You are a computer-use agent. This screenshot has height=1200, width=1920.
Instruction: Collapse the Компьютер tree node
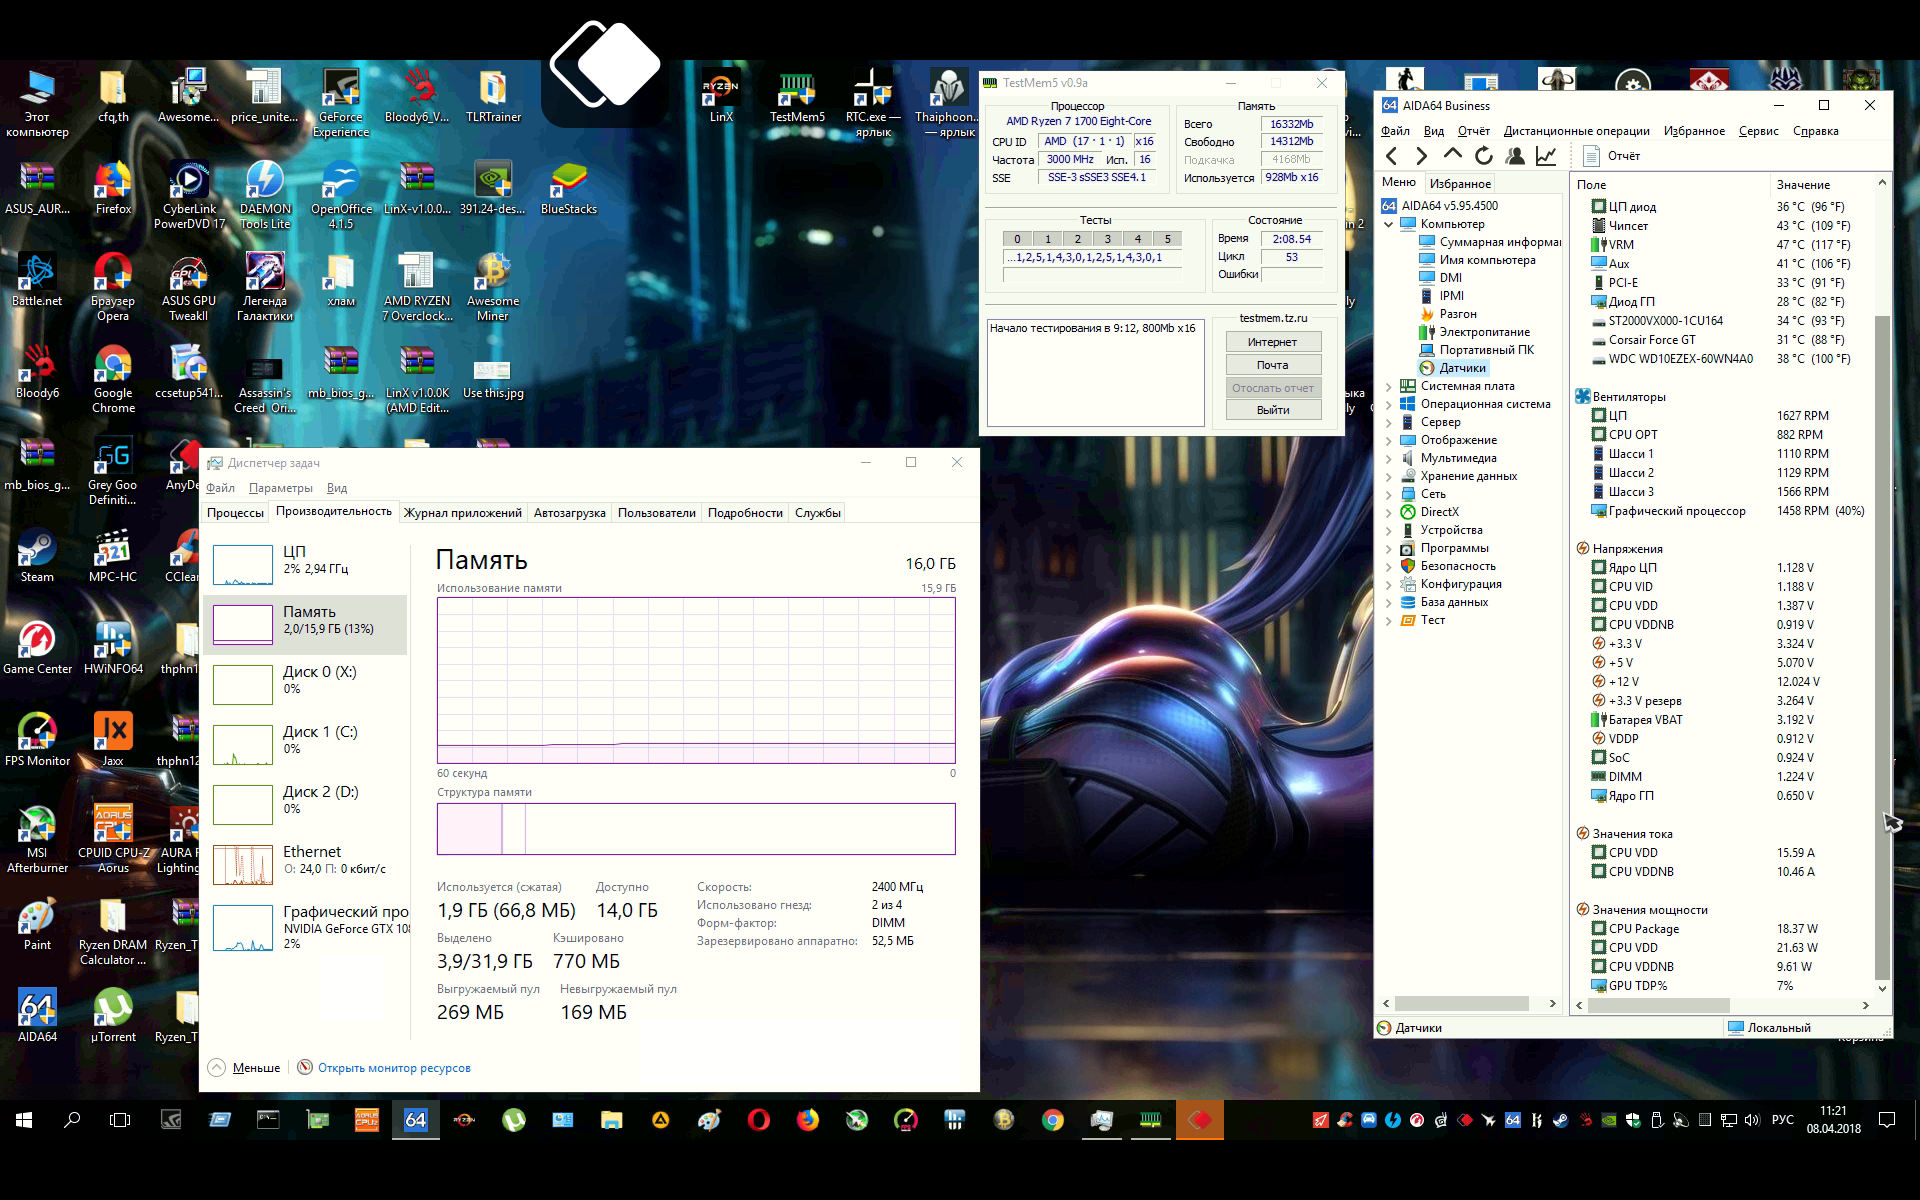tap(1389, 224)
